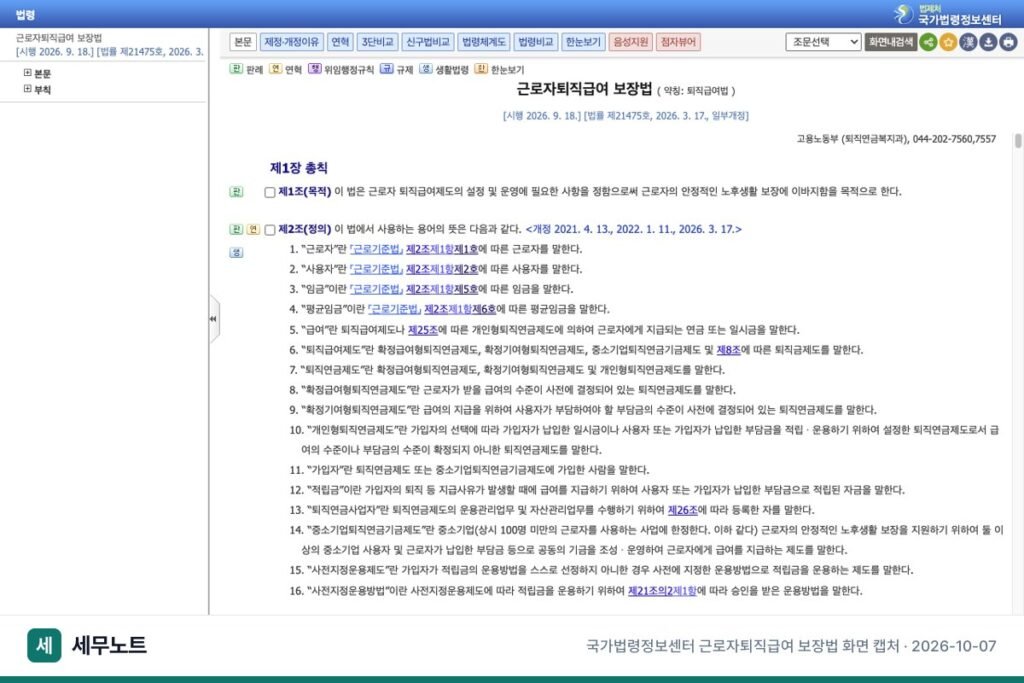
Task: Click the 시행 2026. 9. 18. info line under the title
Action: click(x=626, y=116)
